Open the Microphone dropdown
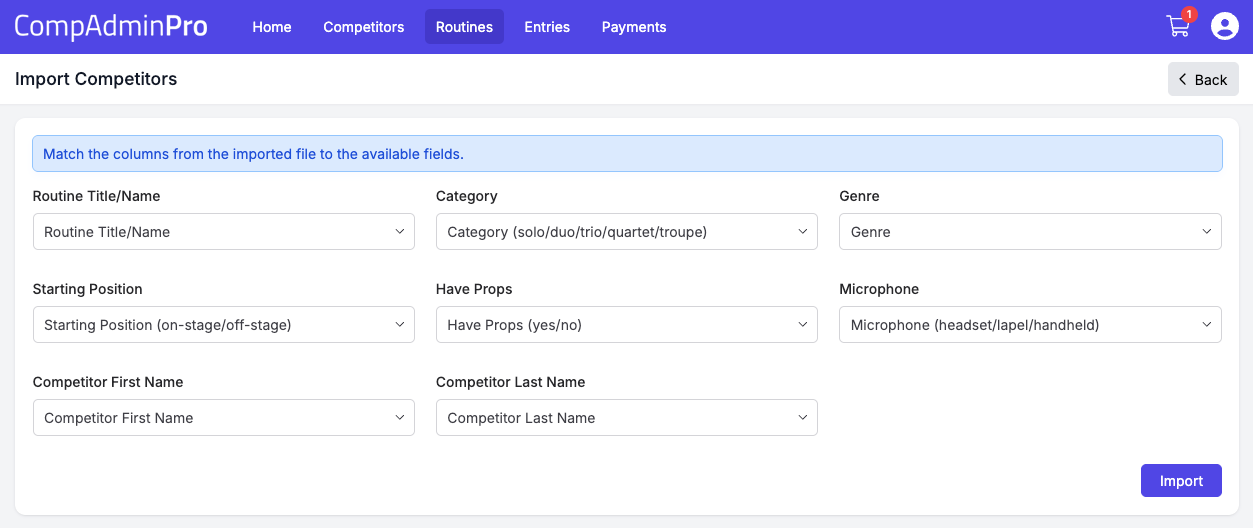The height and width of the screenshot is (528, 1253). pos(1030,325)
